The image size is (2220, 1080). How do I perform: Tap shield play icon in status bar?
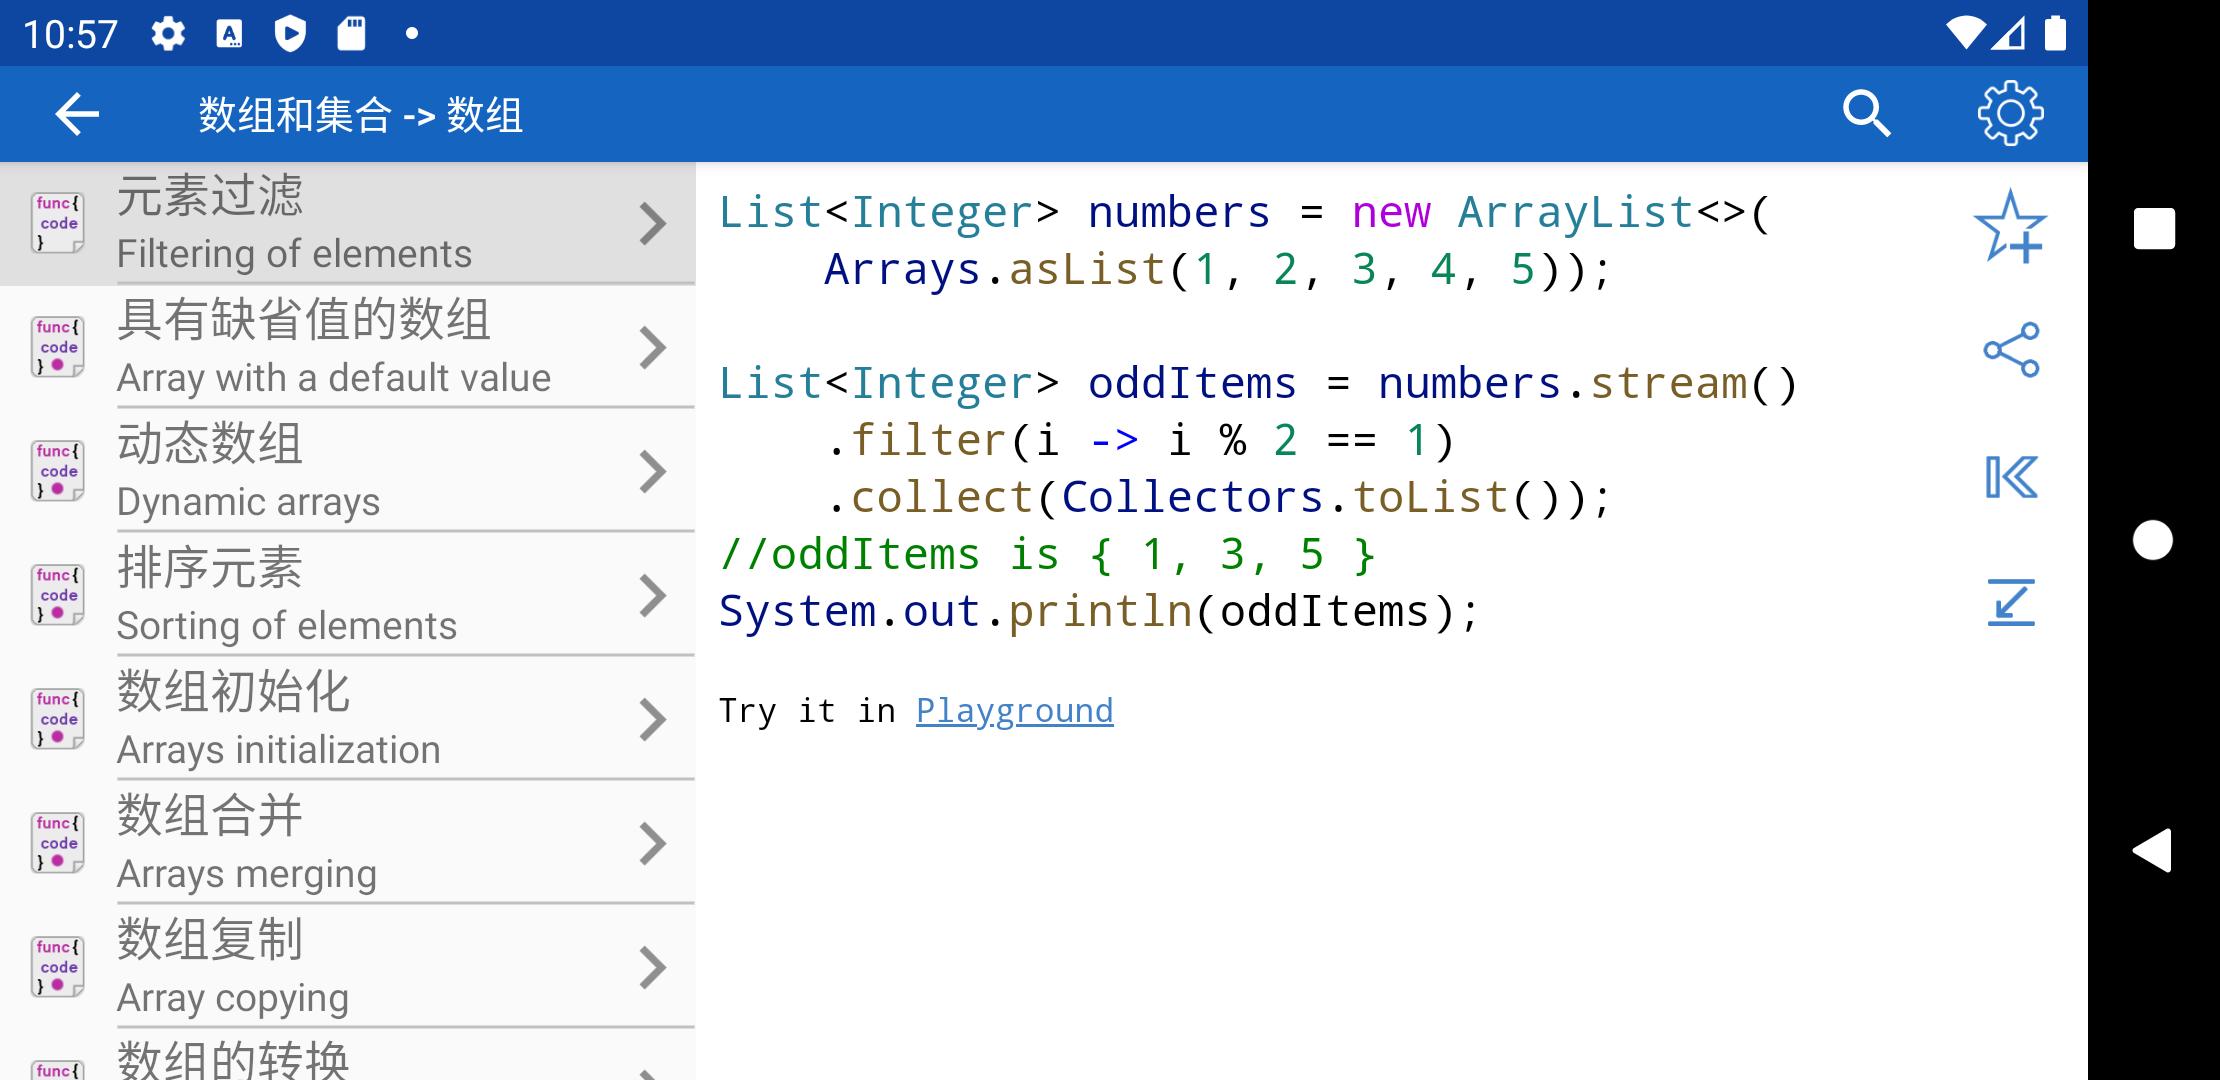coord(290,34)
